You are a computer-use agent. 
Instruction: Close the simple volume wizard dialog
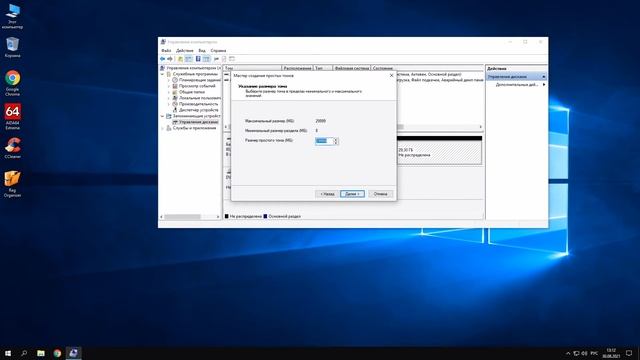pos(391,76)
